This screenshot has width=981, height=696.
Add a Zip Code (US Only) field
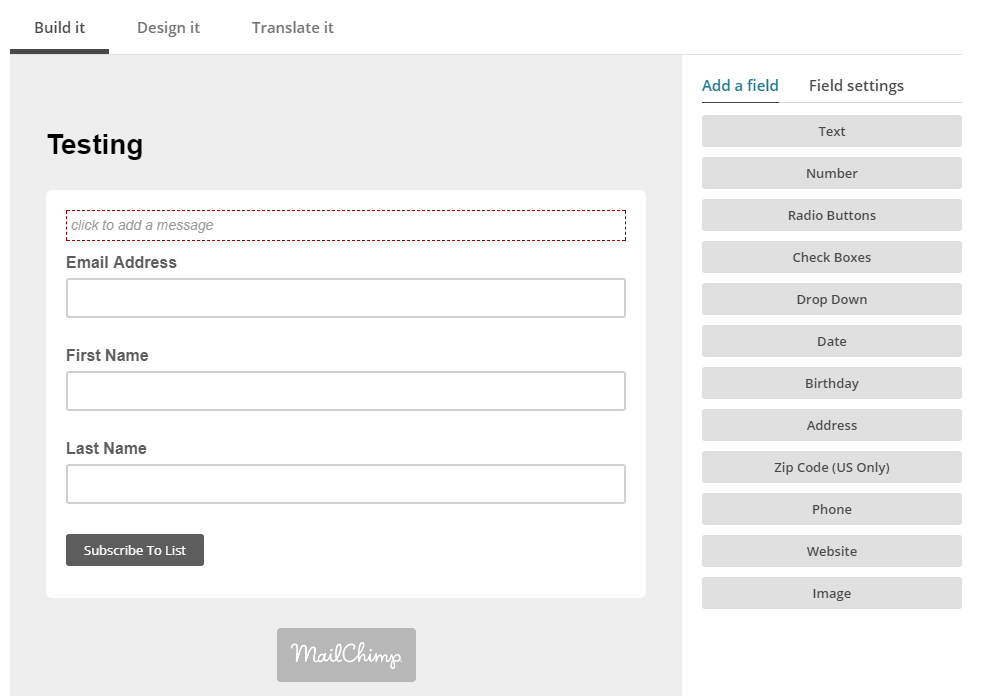click(831, 466)
